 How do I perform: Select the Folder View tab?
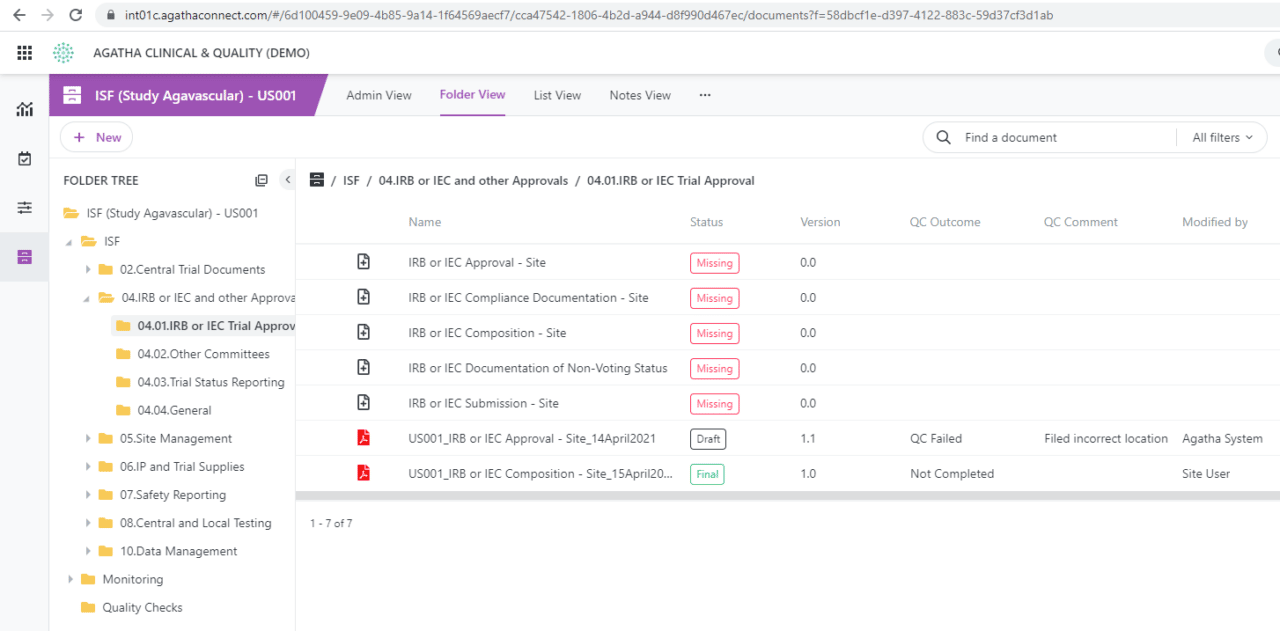click(x=472, y=95)
